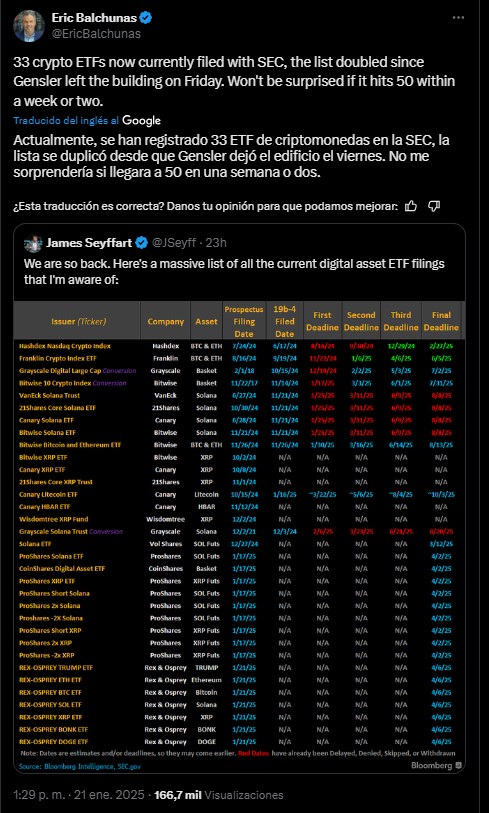Click the 'Company' column header
Viewport: 489px width, 813px height.
(x=165, y=321)
